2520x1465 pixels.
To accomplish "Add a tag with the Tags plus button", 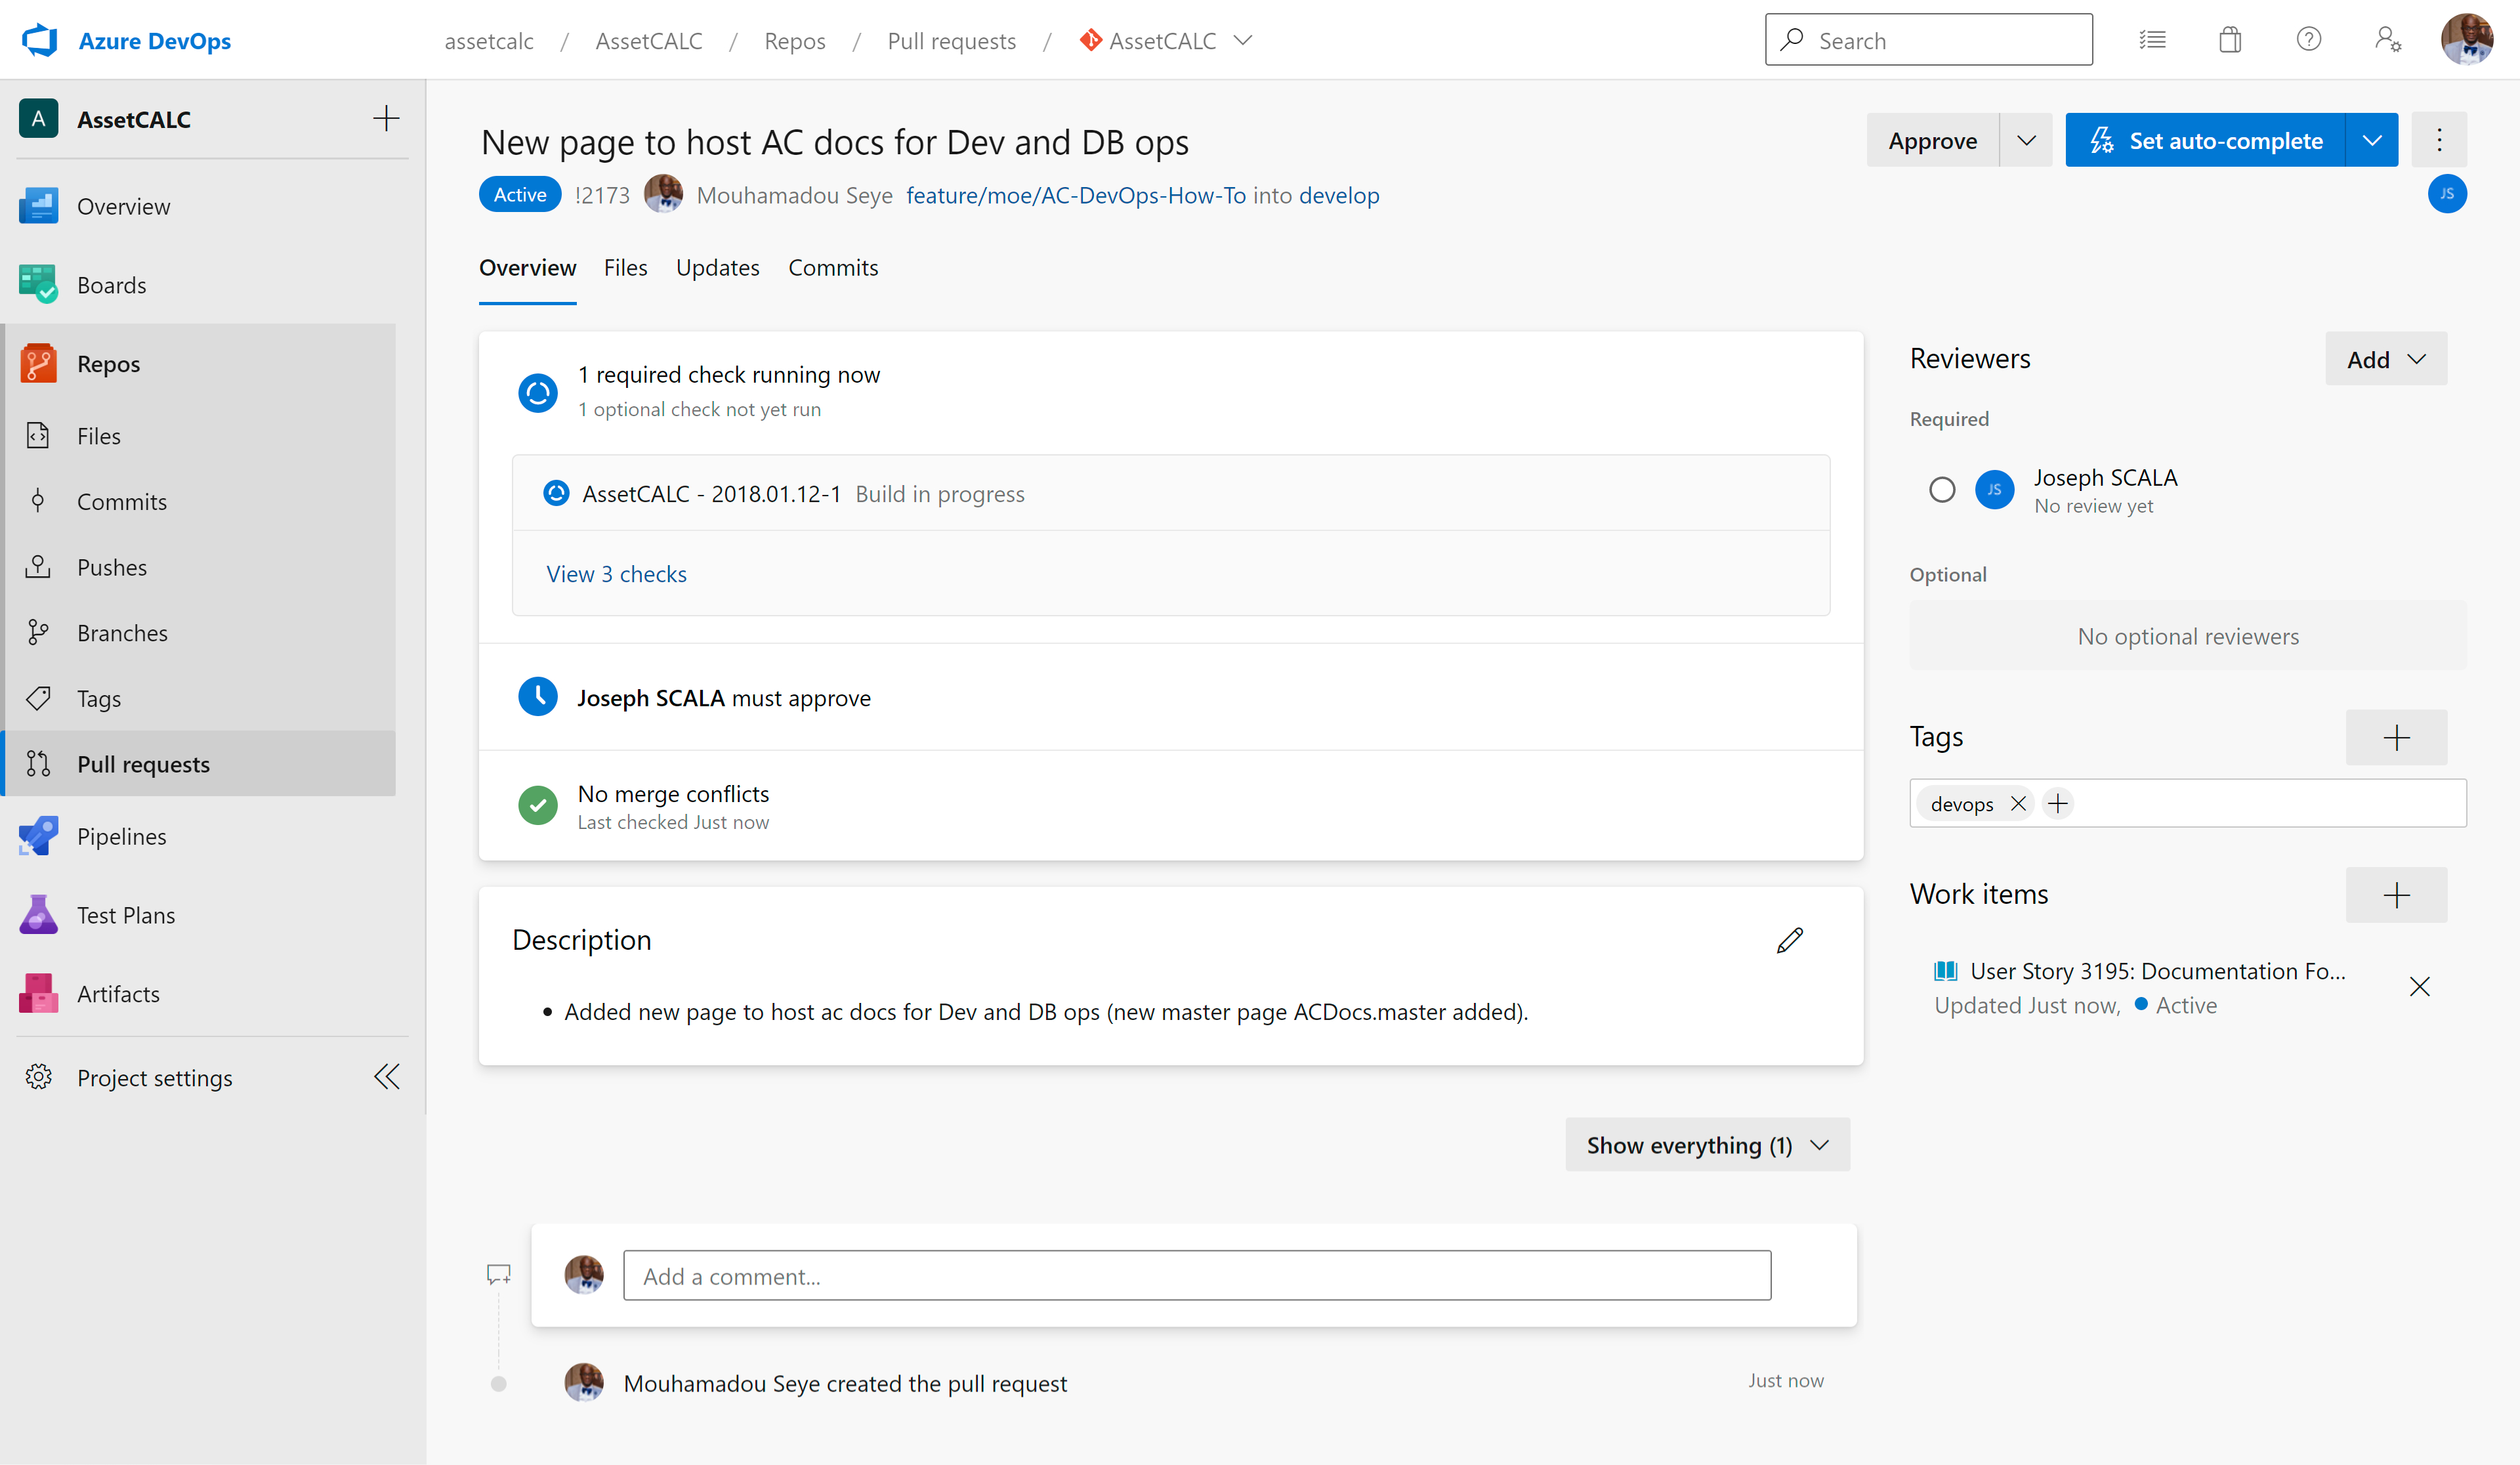I will pos(2397,738).
